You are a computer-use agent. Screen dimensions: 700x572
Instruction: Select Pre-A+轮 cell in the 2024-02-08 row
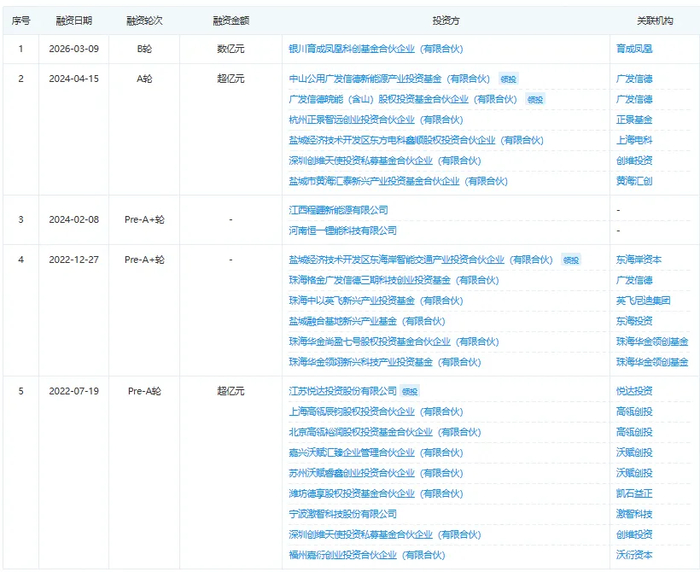click(144, 220)
